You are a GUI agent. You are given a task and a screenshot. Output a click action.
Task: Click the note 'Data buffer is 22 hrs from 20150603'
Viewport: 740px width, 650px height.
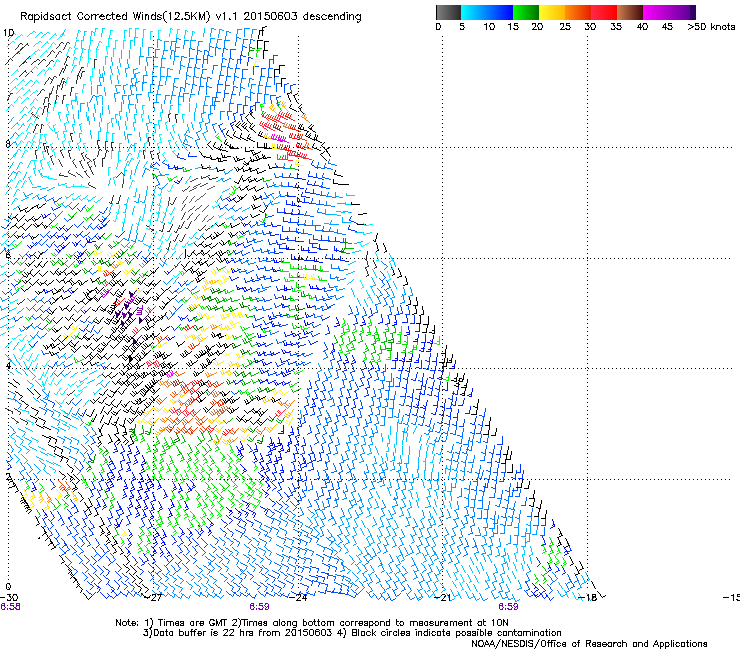pyautogui.click(x=242, y=633)
